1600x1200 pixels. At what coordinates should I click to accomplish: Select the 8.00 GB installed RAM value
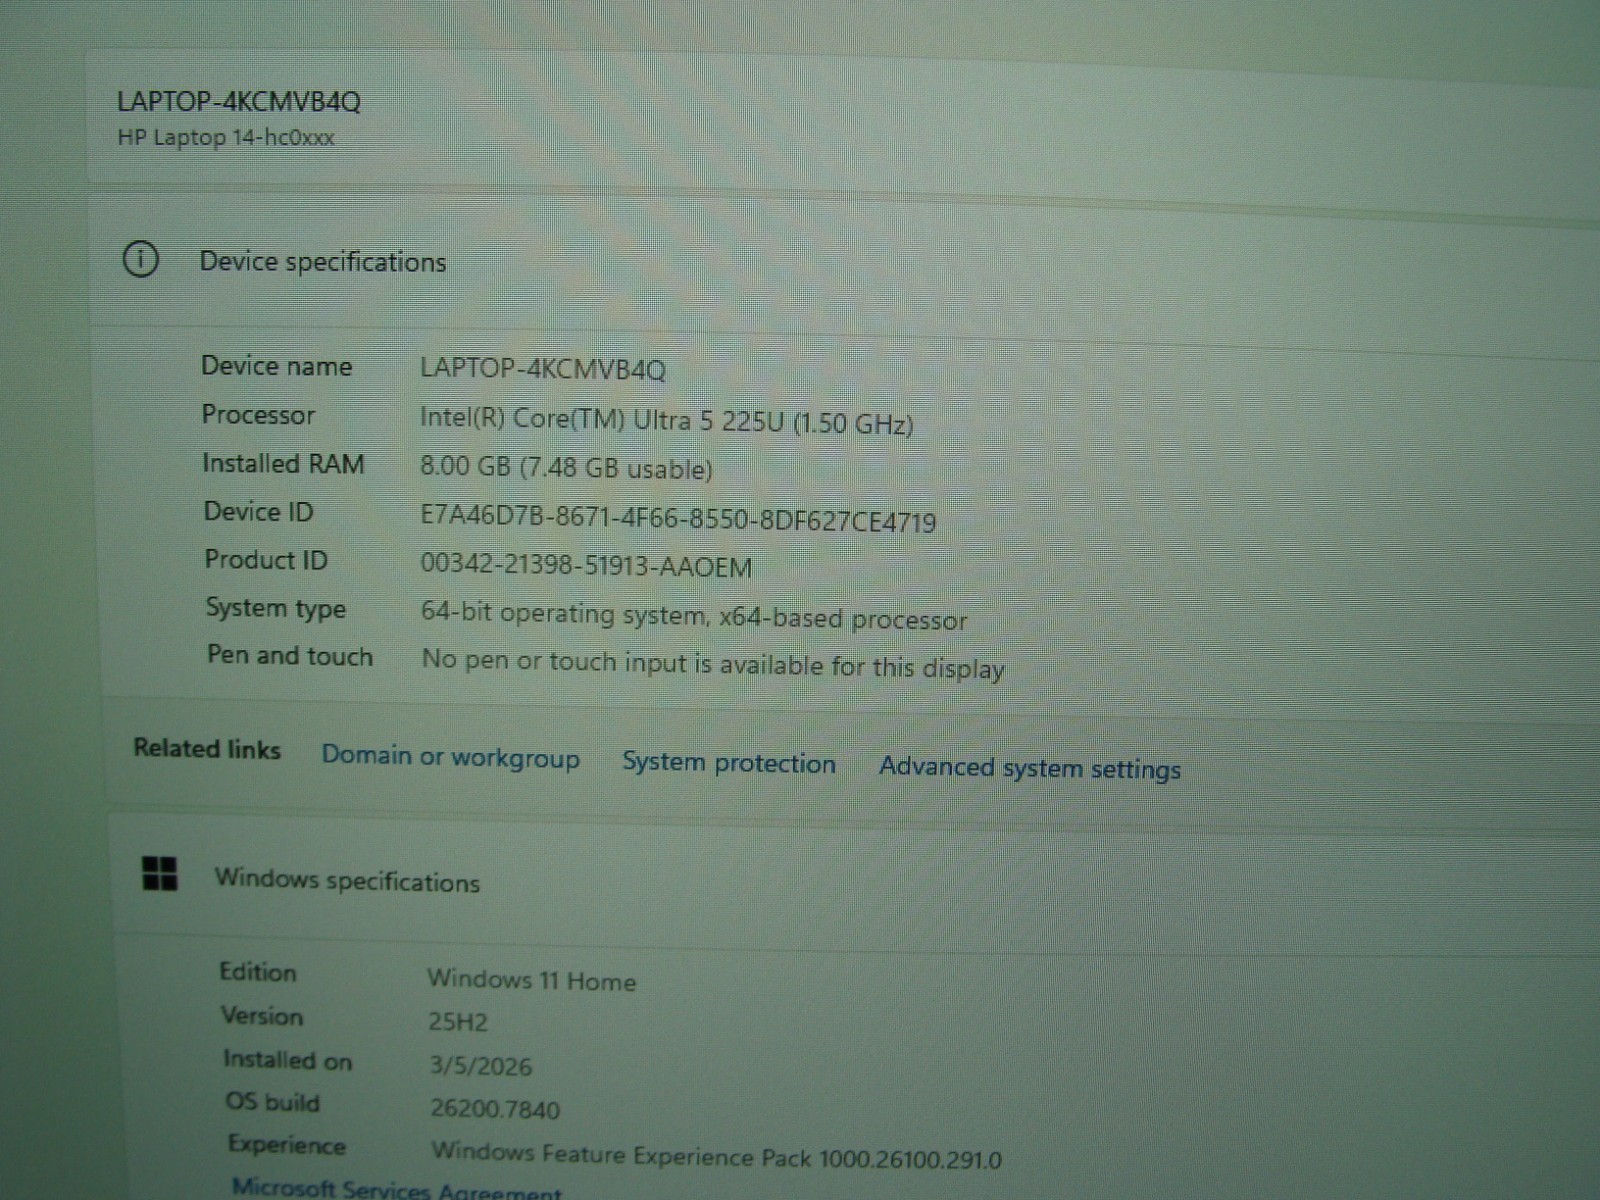point(566,467)
